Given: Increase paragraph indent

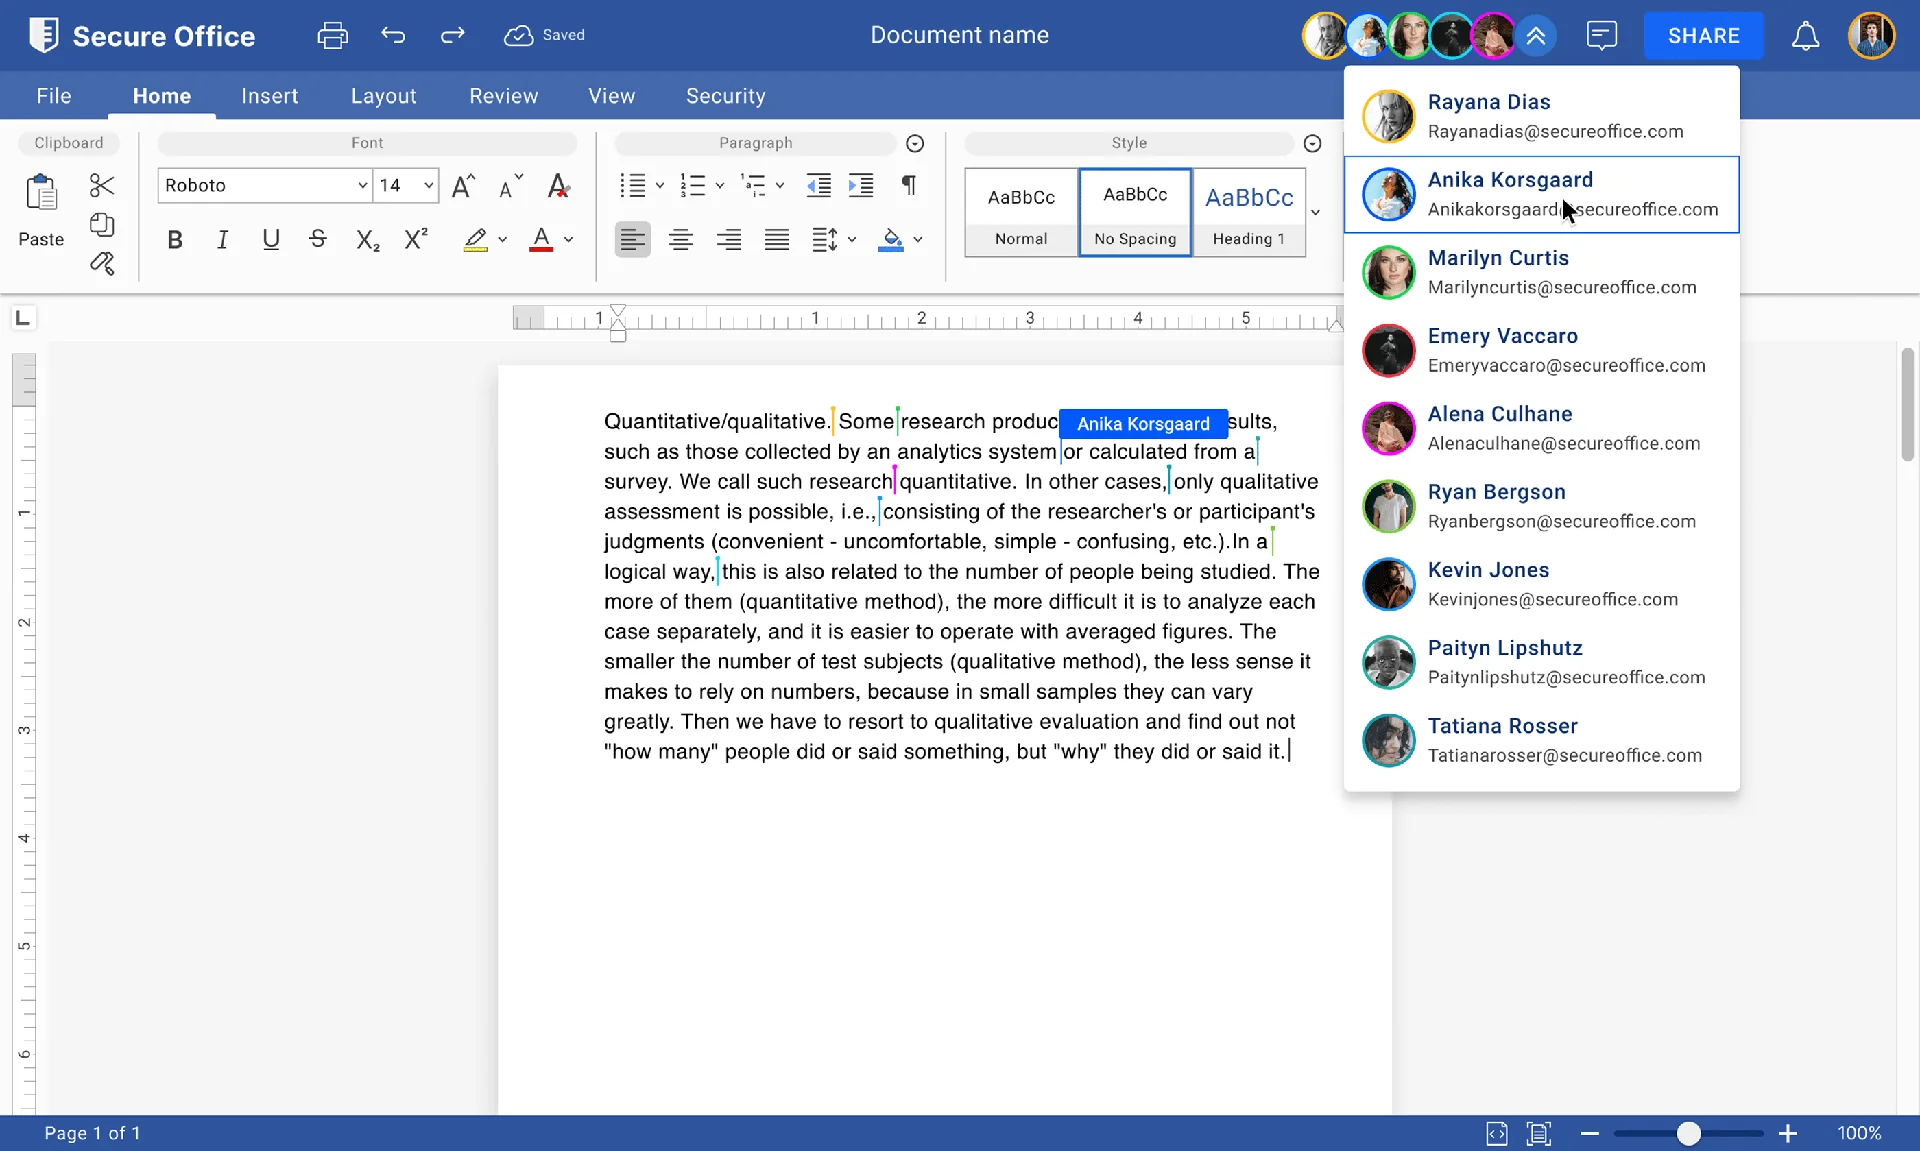Looking at the screenshot, I should (x=861, y=185).
